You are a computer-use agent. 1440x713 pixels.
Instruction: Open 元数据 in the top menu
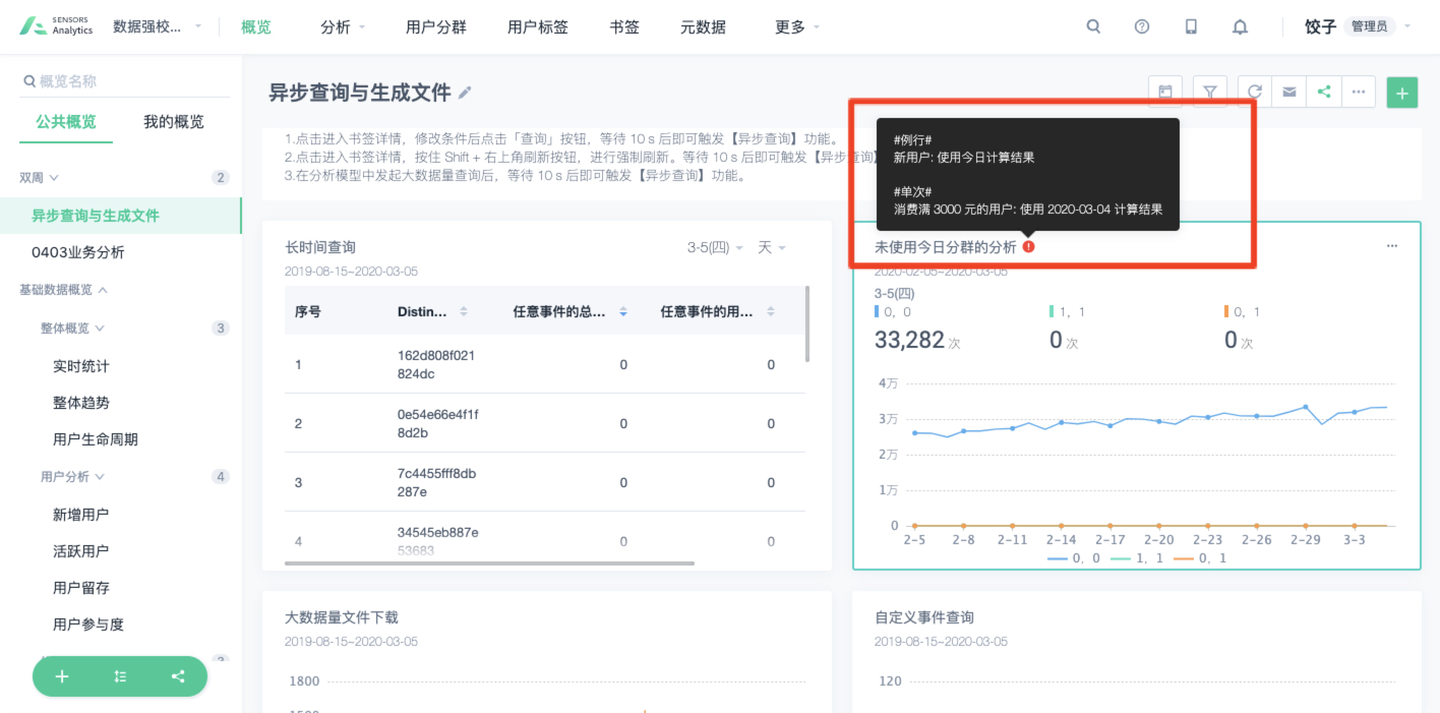(703, 27)
